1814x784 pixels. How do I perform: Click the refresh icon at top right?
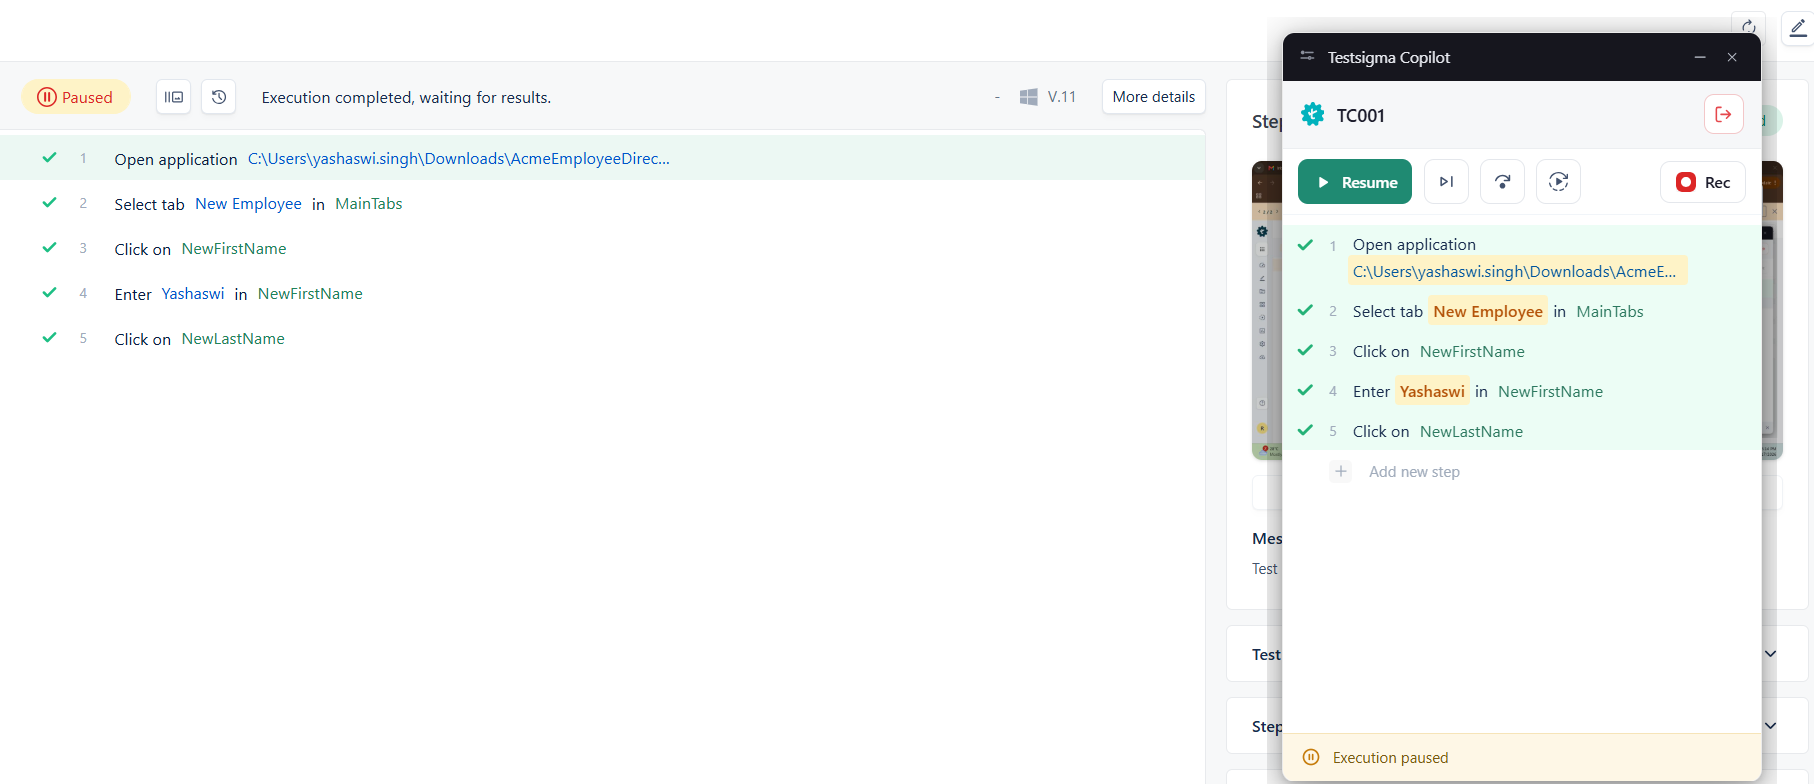click(1748, 27)
